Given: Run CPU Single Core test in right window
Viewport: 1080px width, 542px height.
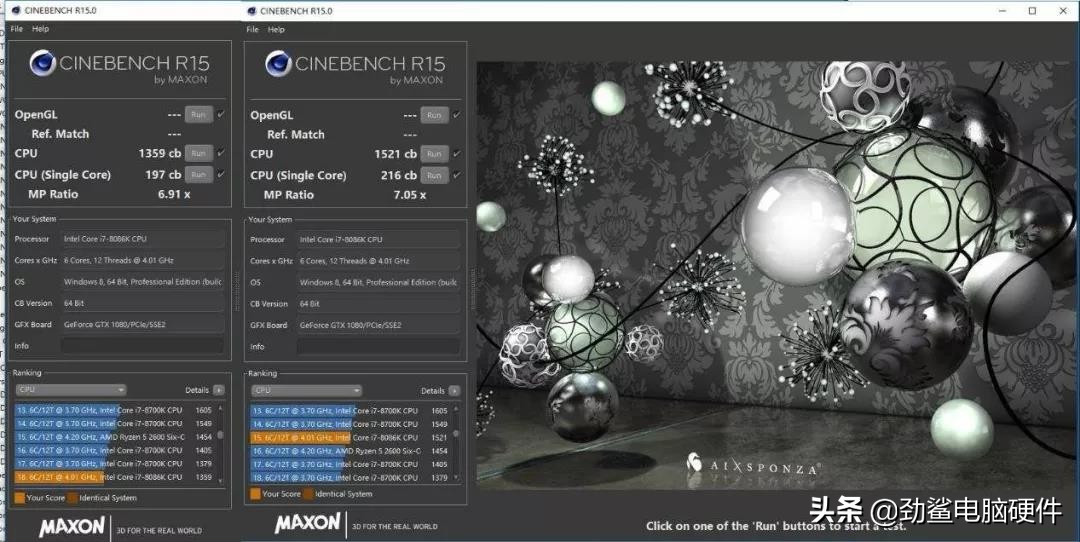Looking at the screenshot, I should tap(434, 176).
